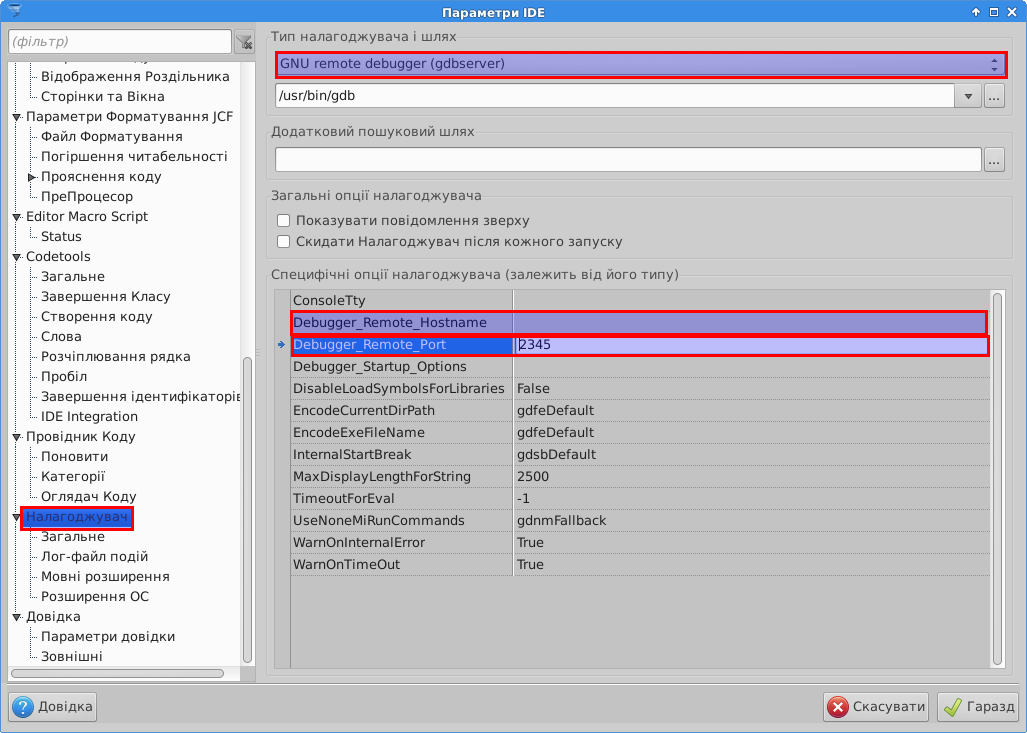Click the Debugger_Remote_Port value field
Image resolution: width=1027 pixels, height=733 pixels.
click(x=751, y=345)
